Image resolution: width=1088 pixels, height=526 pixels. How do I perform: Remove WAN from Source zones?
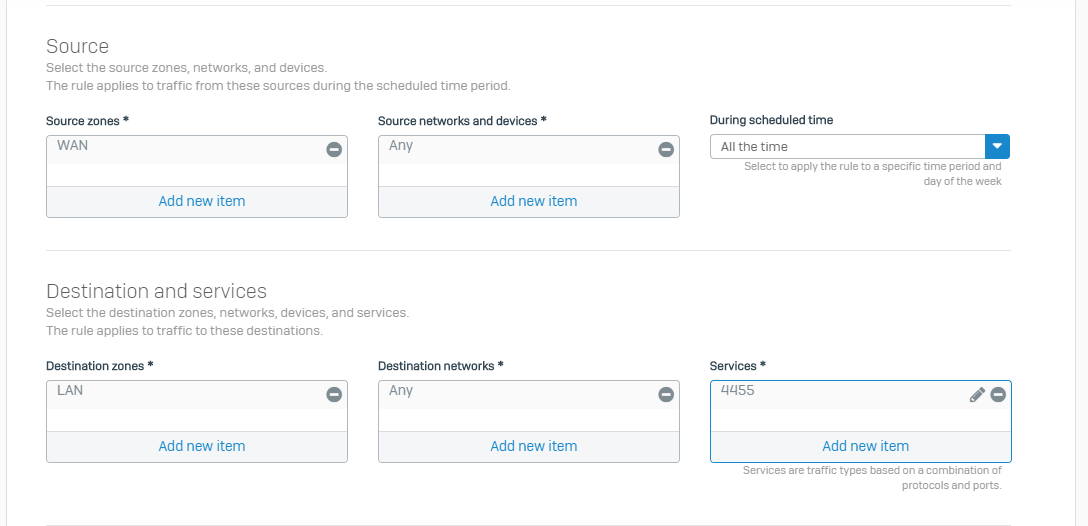click(334, 149)
